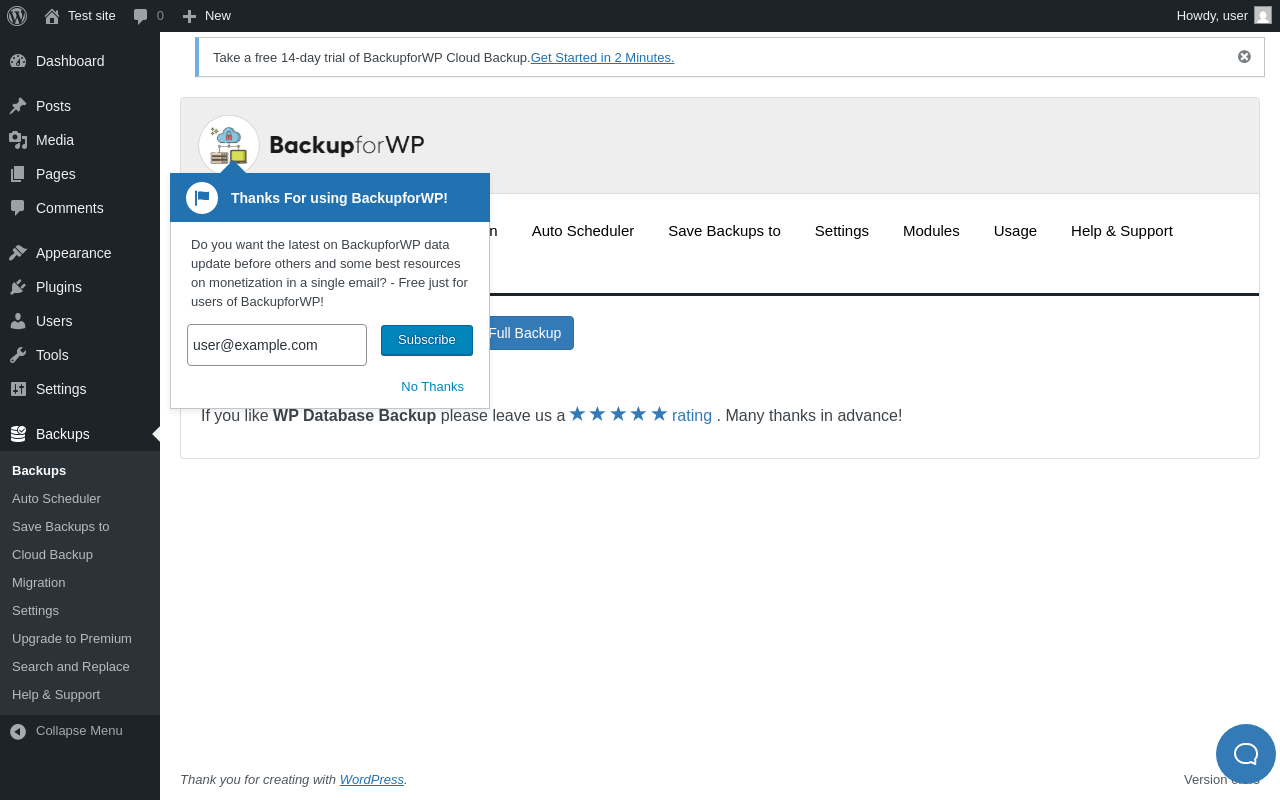This screenshot has width=1280, height=800.
Task: Select Backups in the sidebar submenu
Action: 39,471
